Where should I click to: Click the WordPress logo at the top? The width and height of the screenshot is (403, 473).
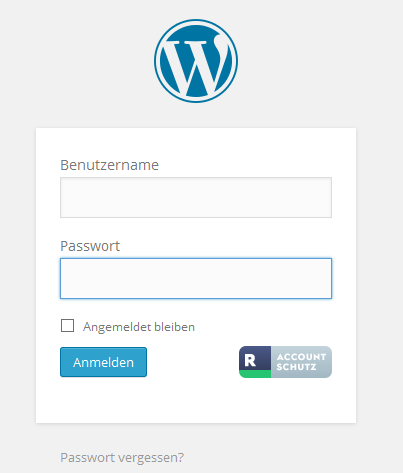coord(196,61)
